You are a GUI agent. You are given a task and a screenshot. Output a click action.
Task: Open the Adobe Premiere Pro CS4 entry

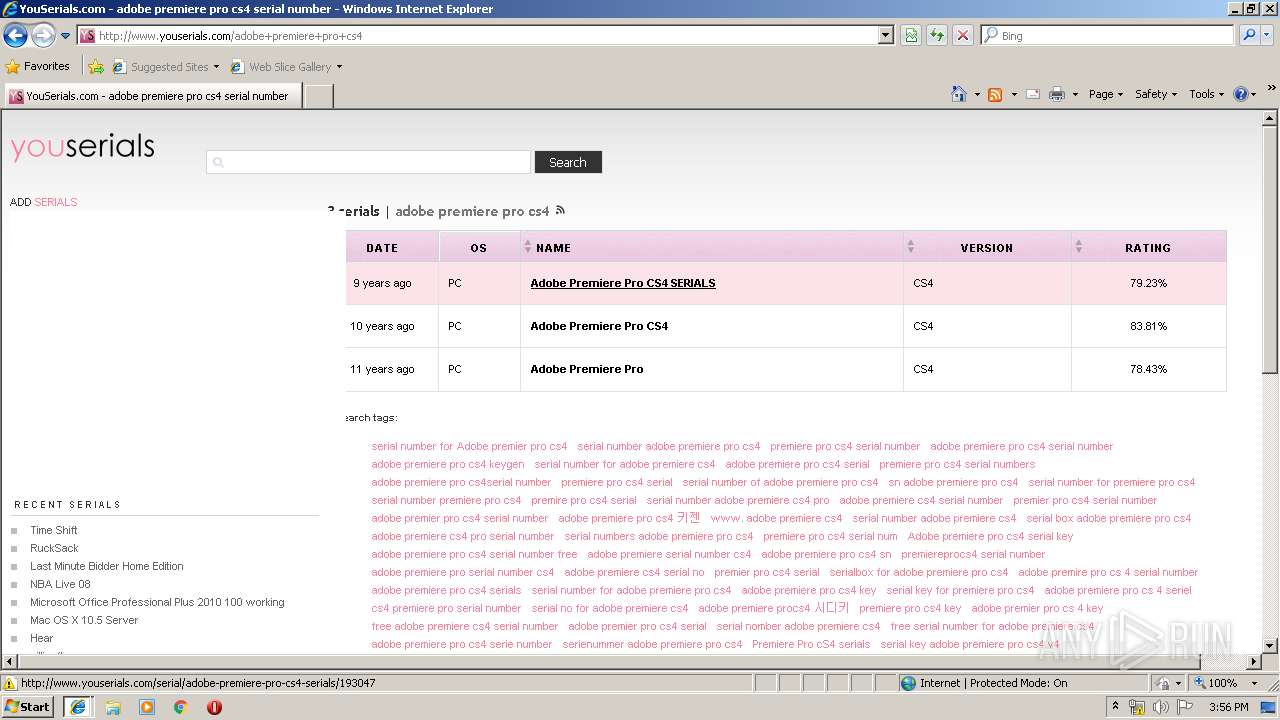point(599,326)
